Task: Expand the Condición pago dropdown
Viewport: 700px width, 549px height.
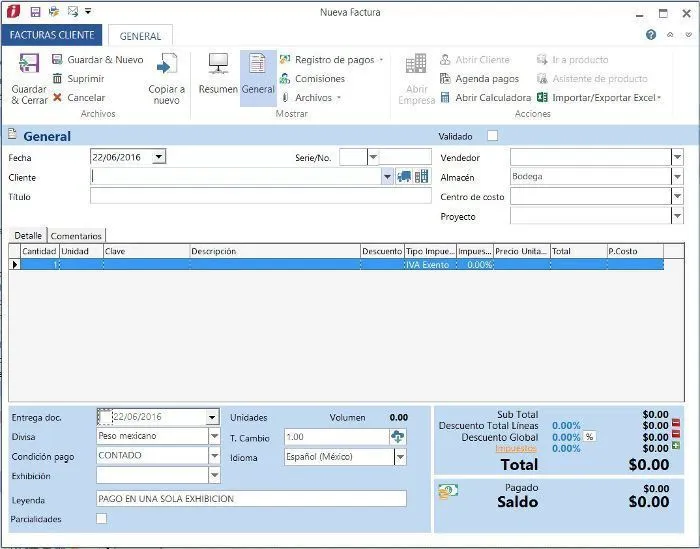Action: pyautogui.click(x=214, y=456)
